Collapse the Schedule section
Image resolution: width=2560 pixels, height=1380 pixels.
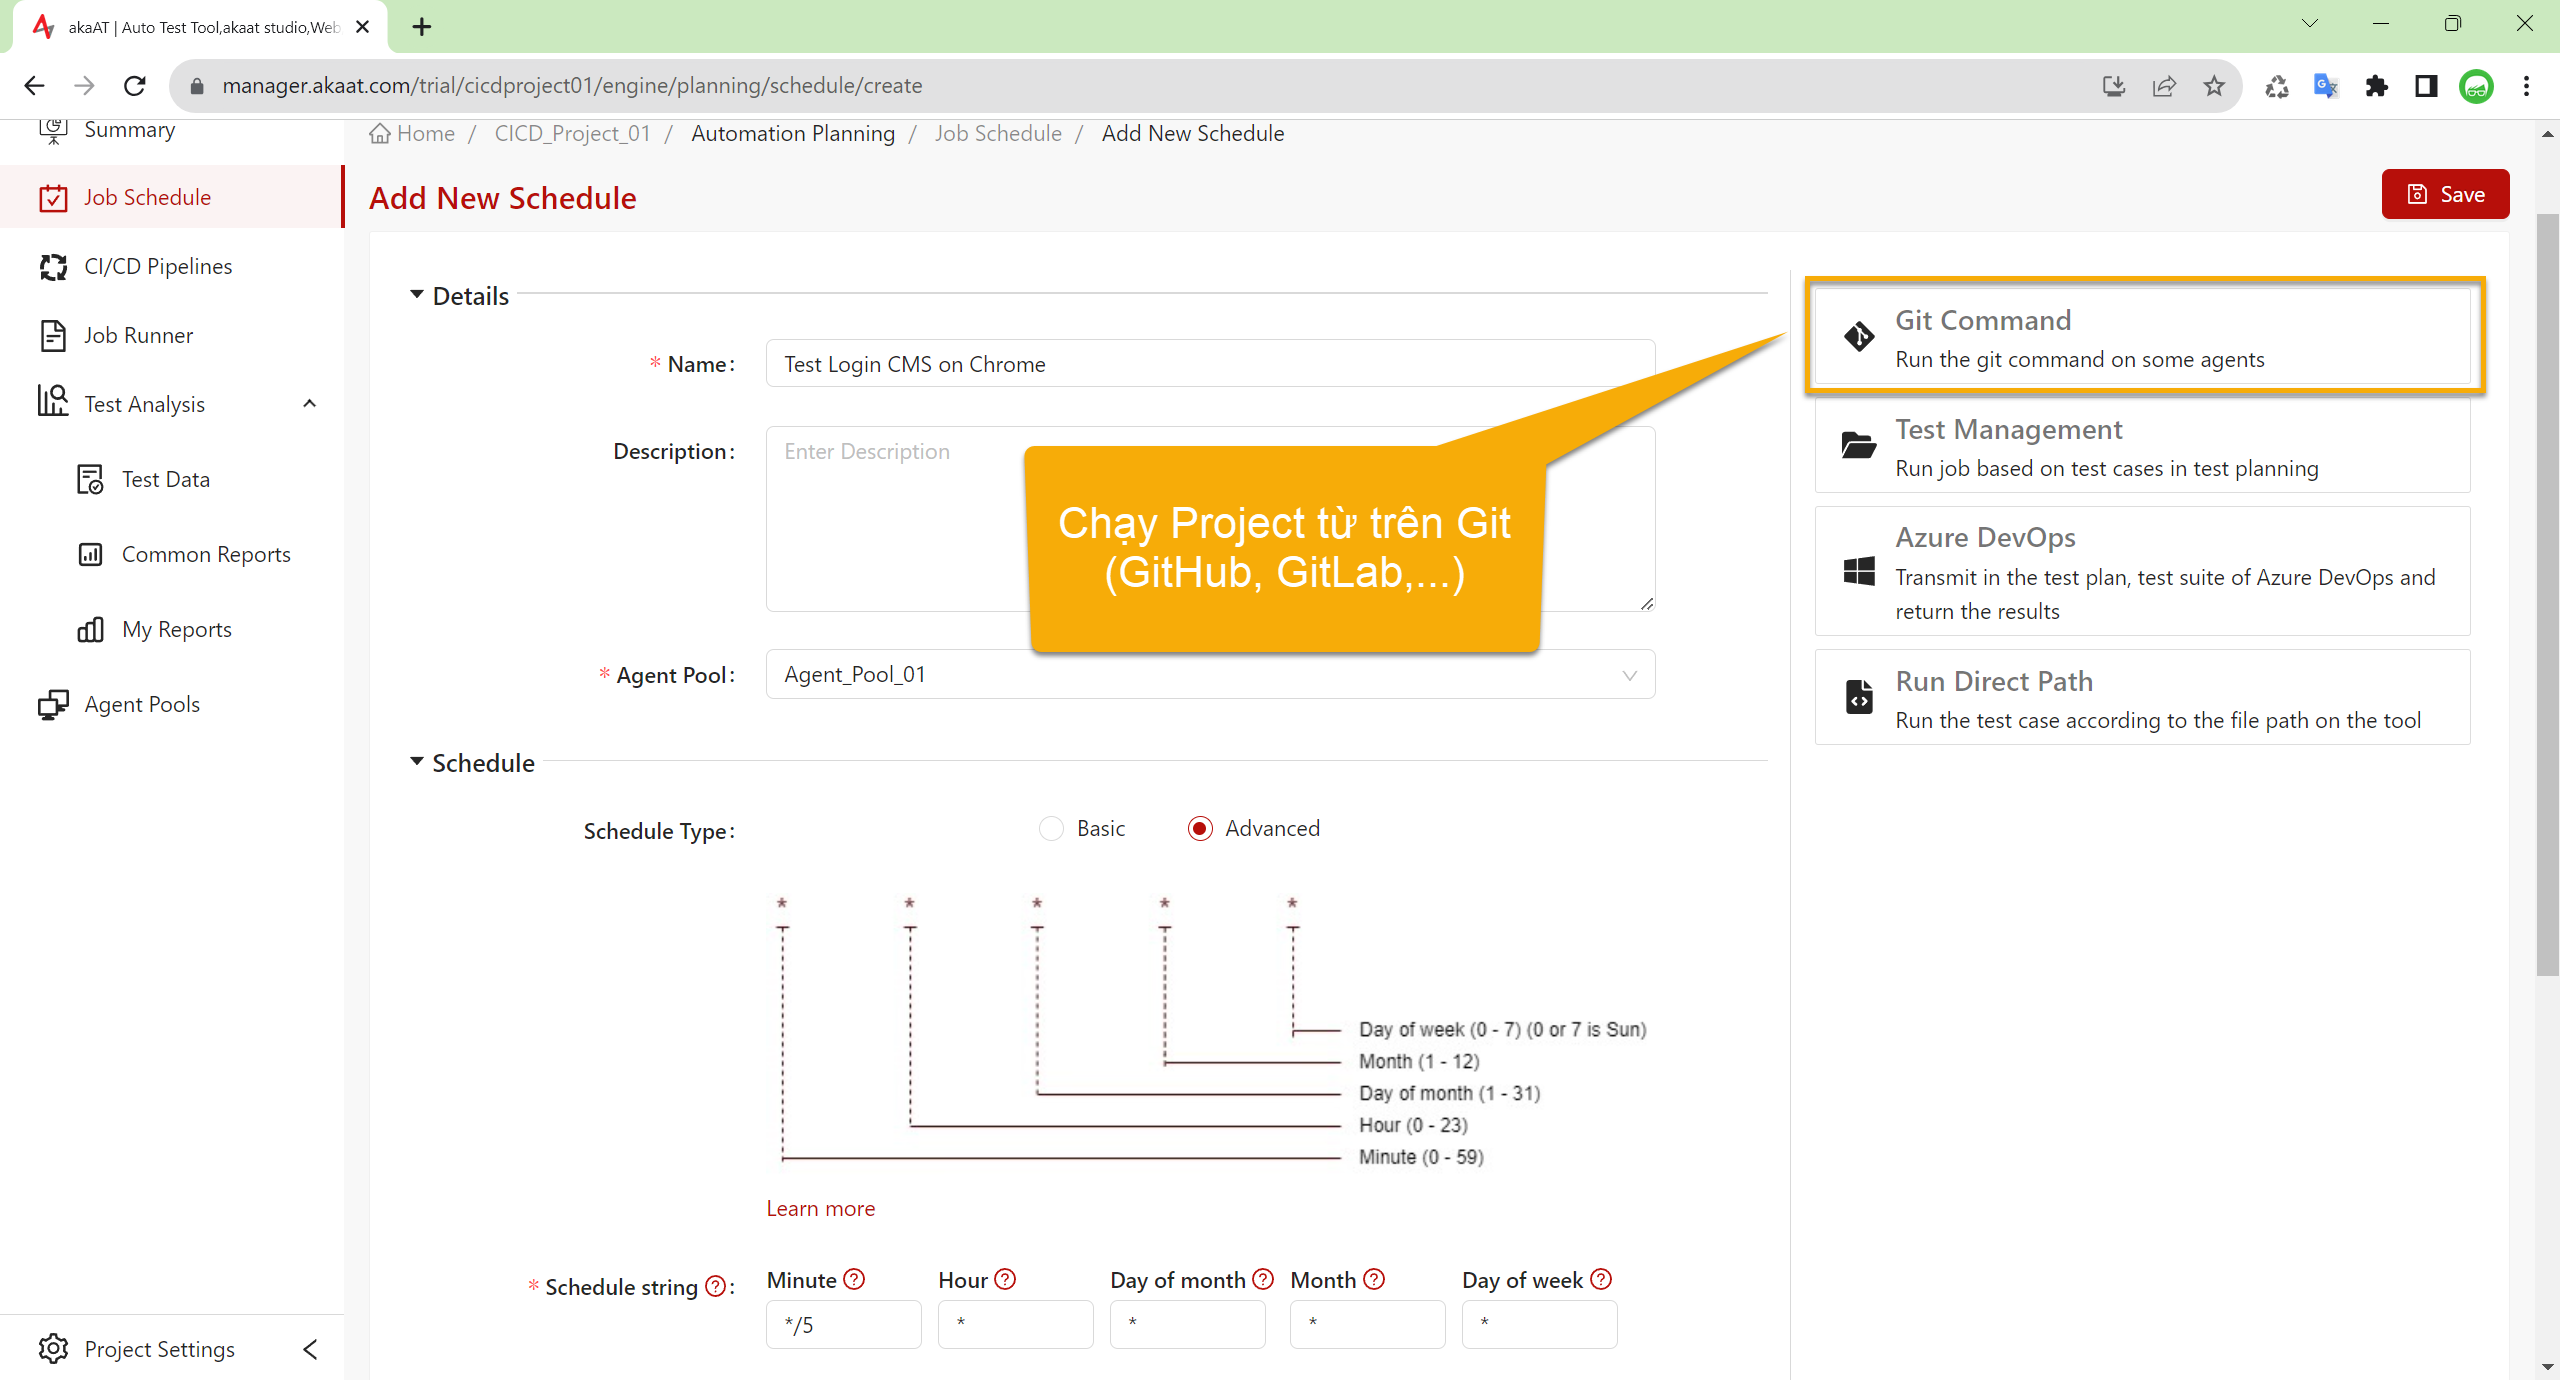pos(417,762)
